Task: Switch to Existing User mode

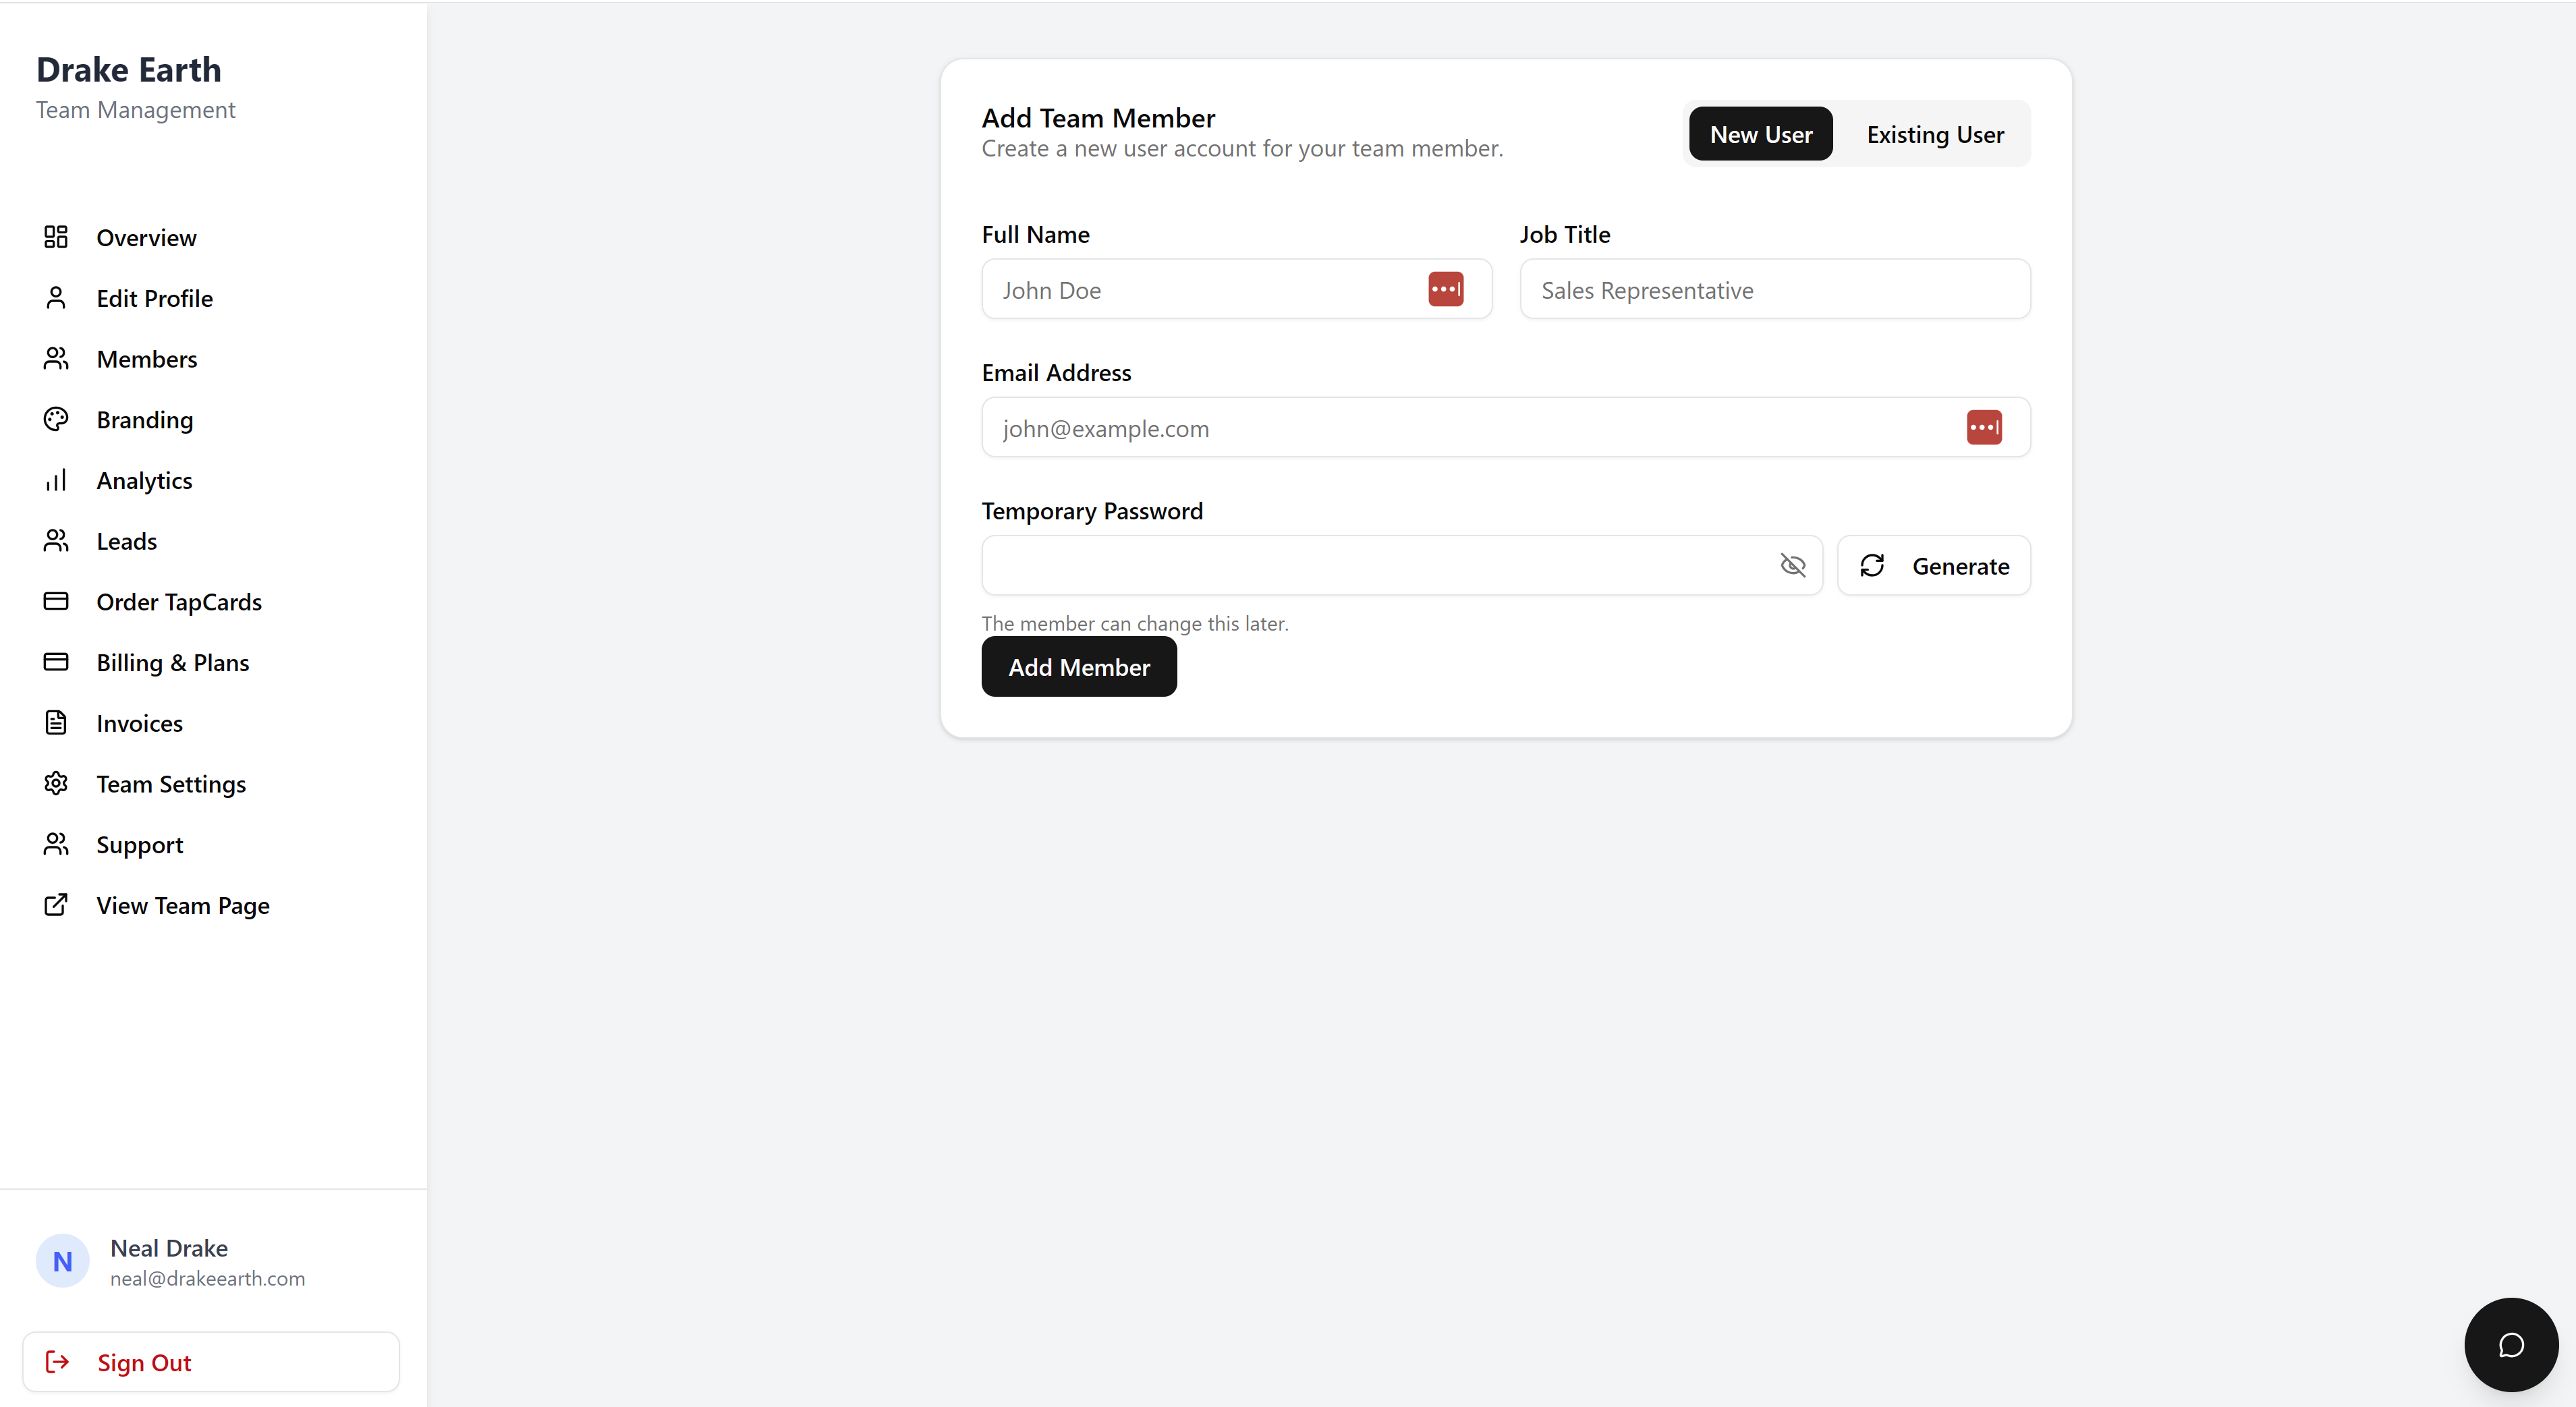Action: (1935, 133)
